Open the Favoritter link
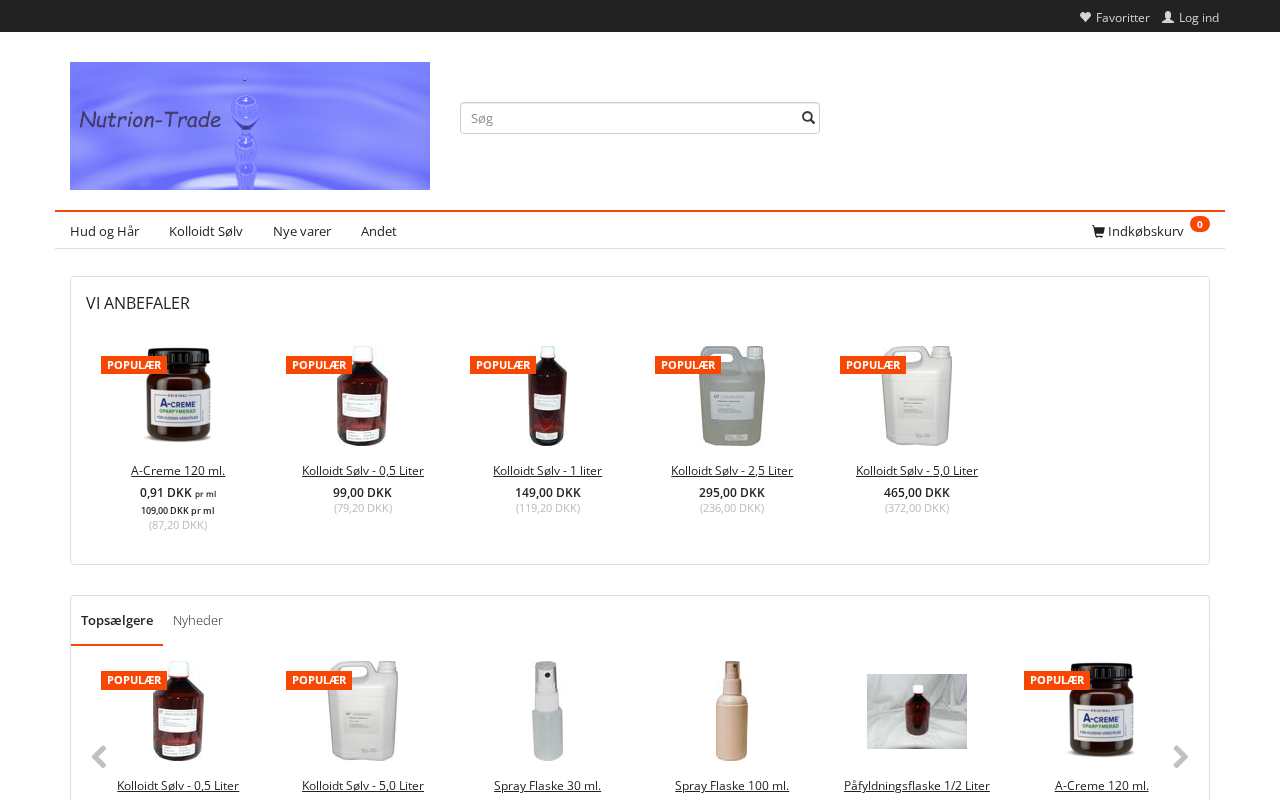This screenshot has width=1280, height=800. [1115, 17]
